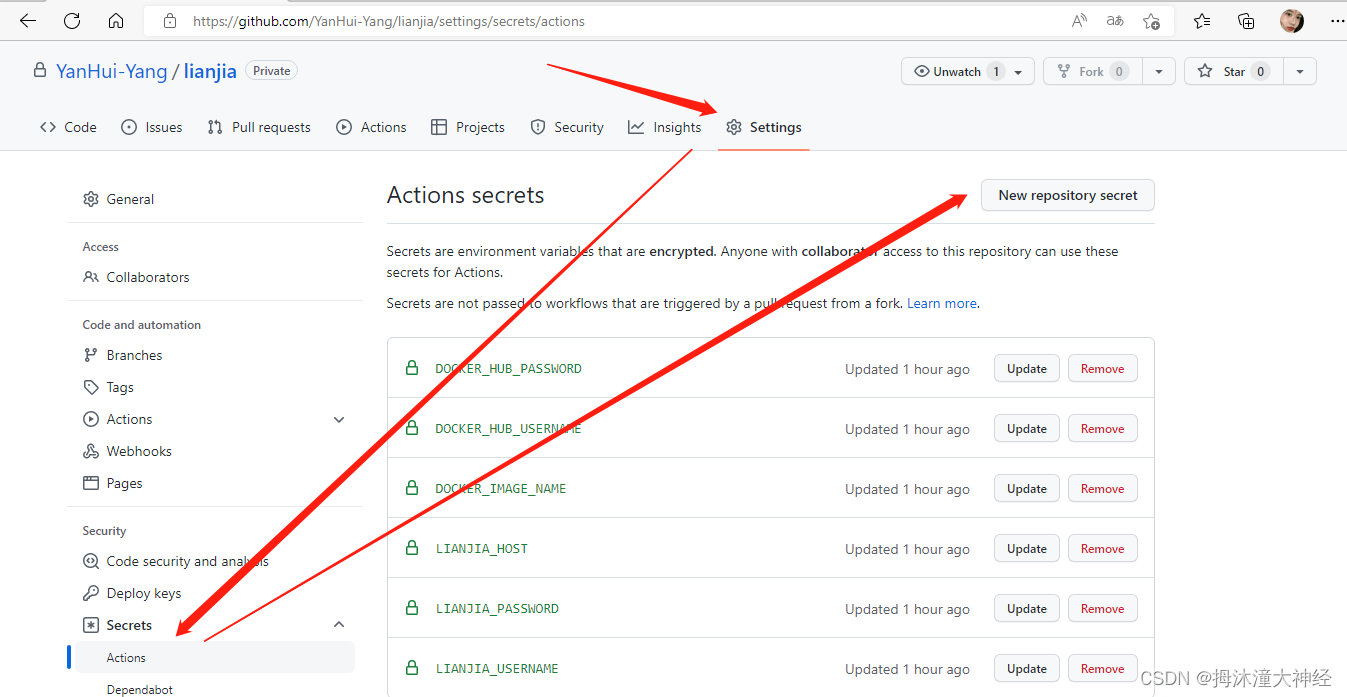Open the Collections icon in browser toolbar
Image resolution: width=1347 pixels, height=697 pixels.
[x=1246, y=20]
